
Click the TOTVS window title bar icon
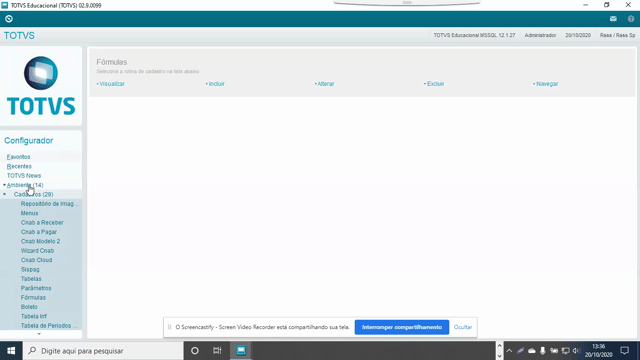pos(4,5)
